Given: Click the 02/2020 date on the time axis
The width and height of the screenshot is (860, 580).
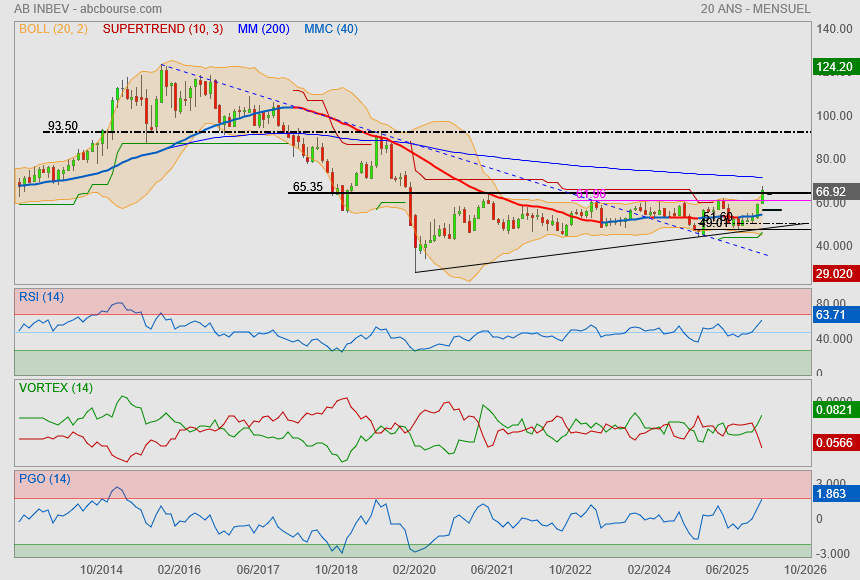Looking at the screenshot, I should [414, 569].
